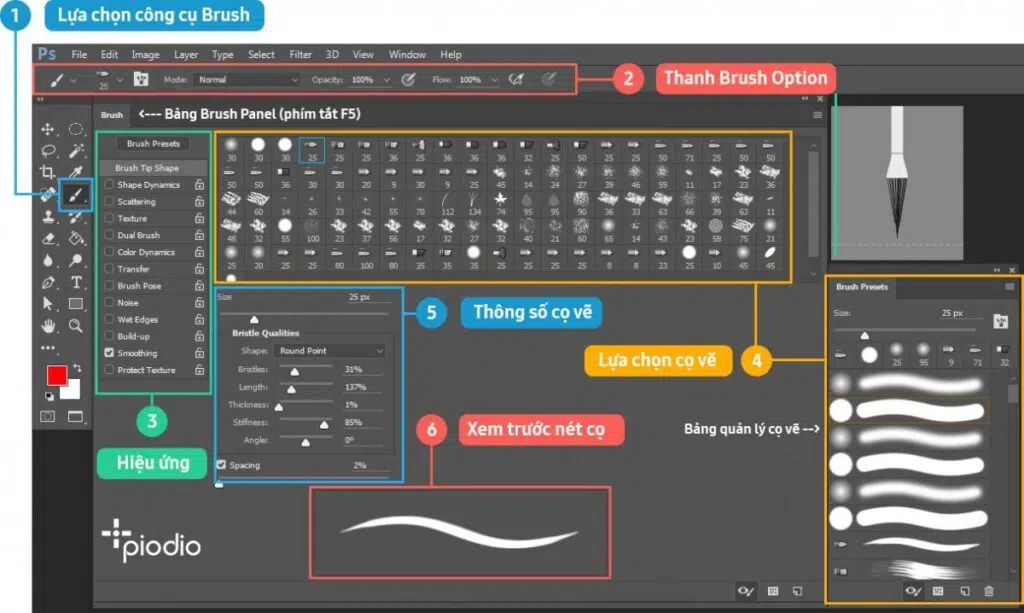Open the Window menu
Viewport: 1024px width, 613px height.
pos(407,54)
